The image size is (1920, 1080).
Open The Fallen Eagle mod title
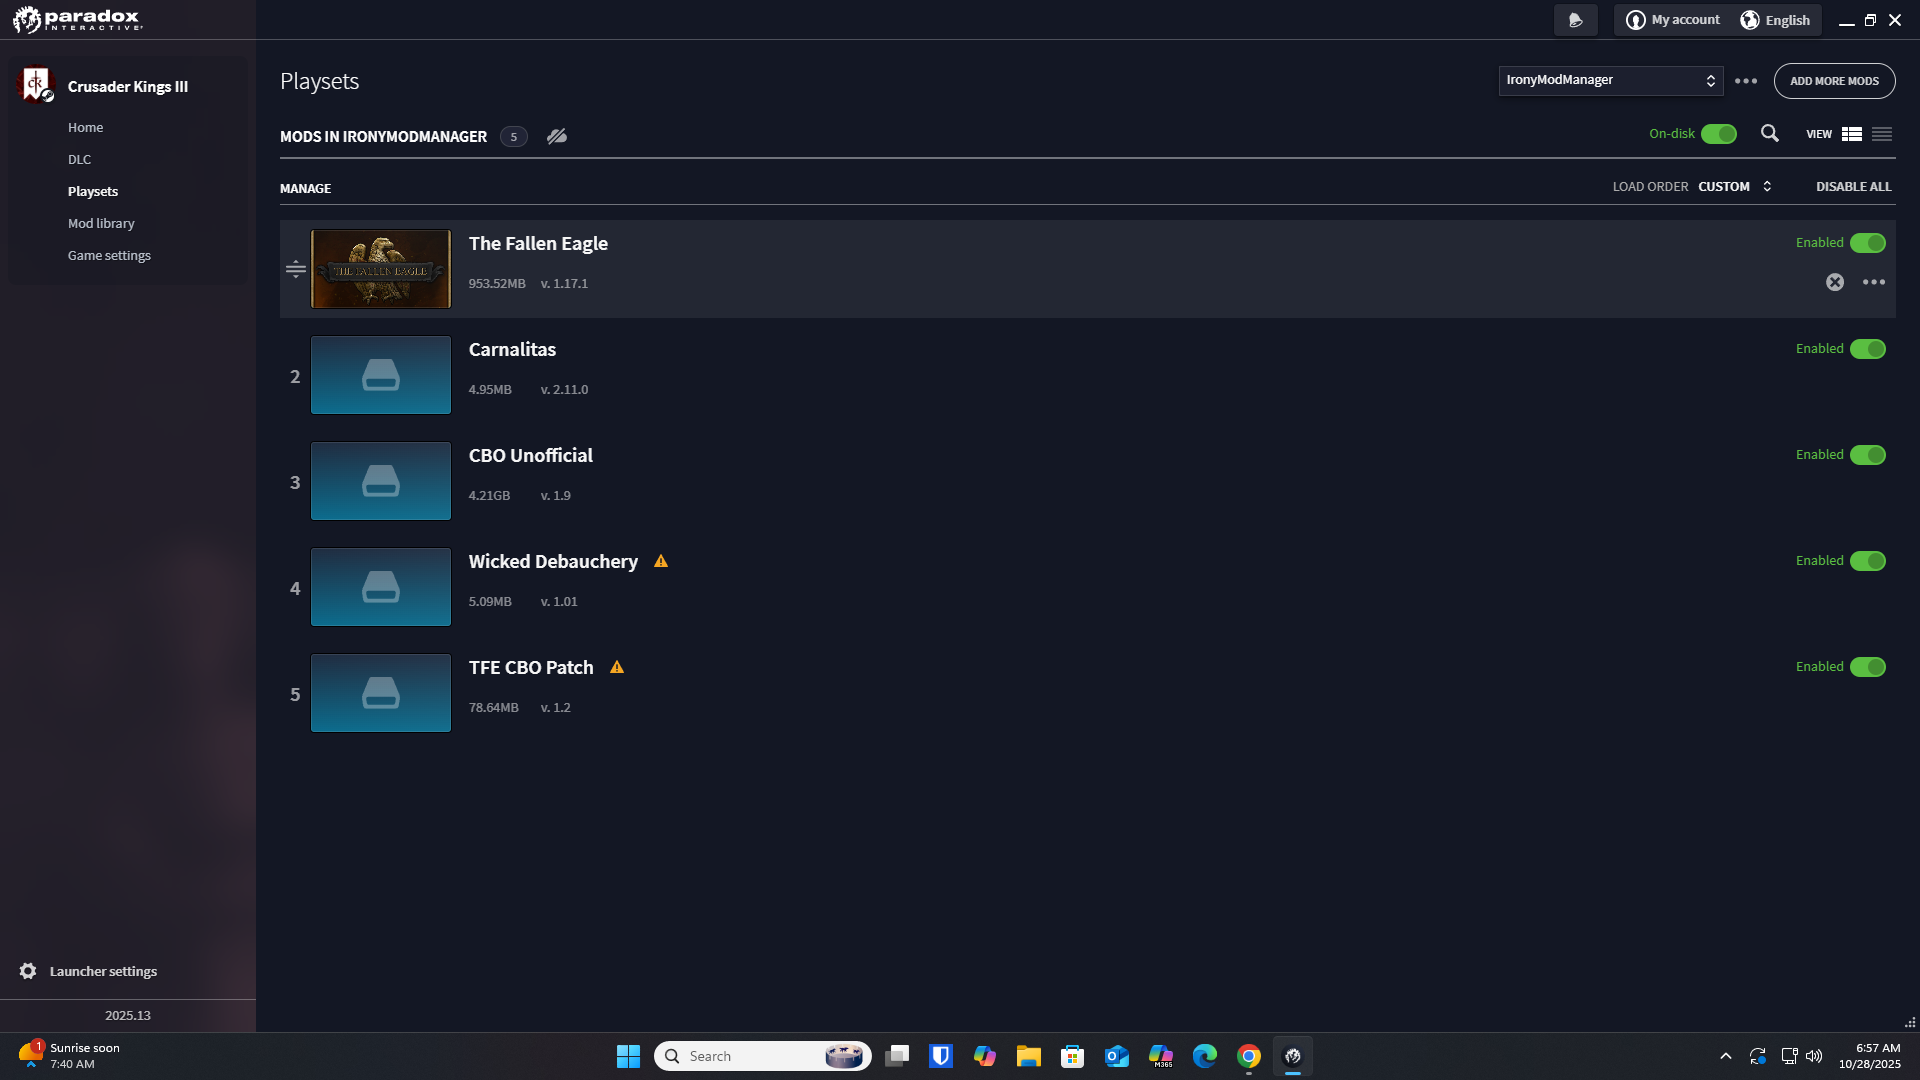(x=538, y=244)
